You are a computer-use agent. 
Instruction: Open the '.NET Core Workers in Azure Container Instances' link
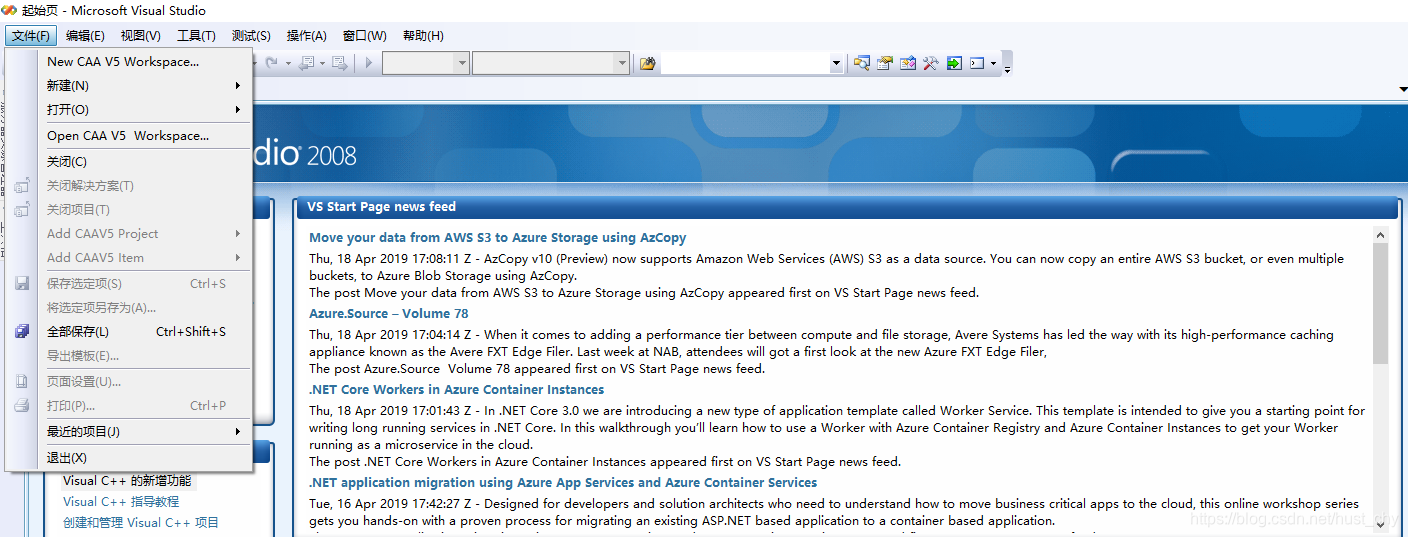coord(456,390)
